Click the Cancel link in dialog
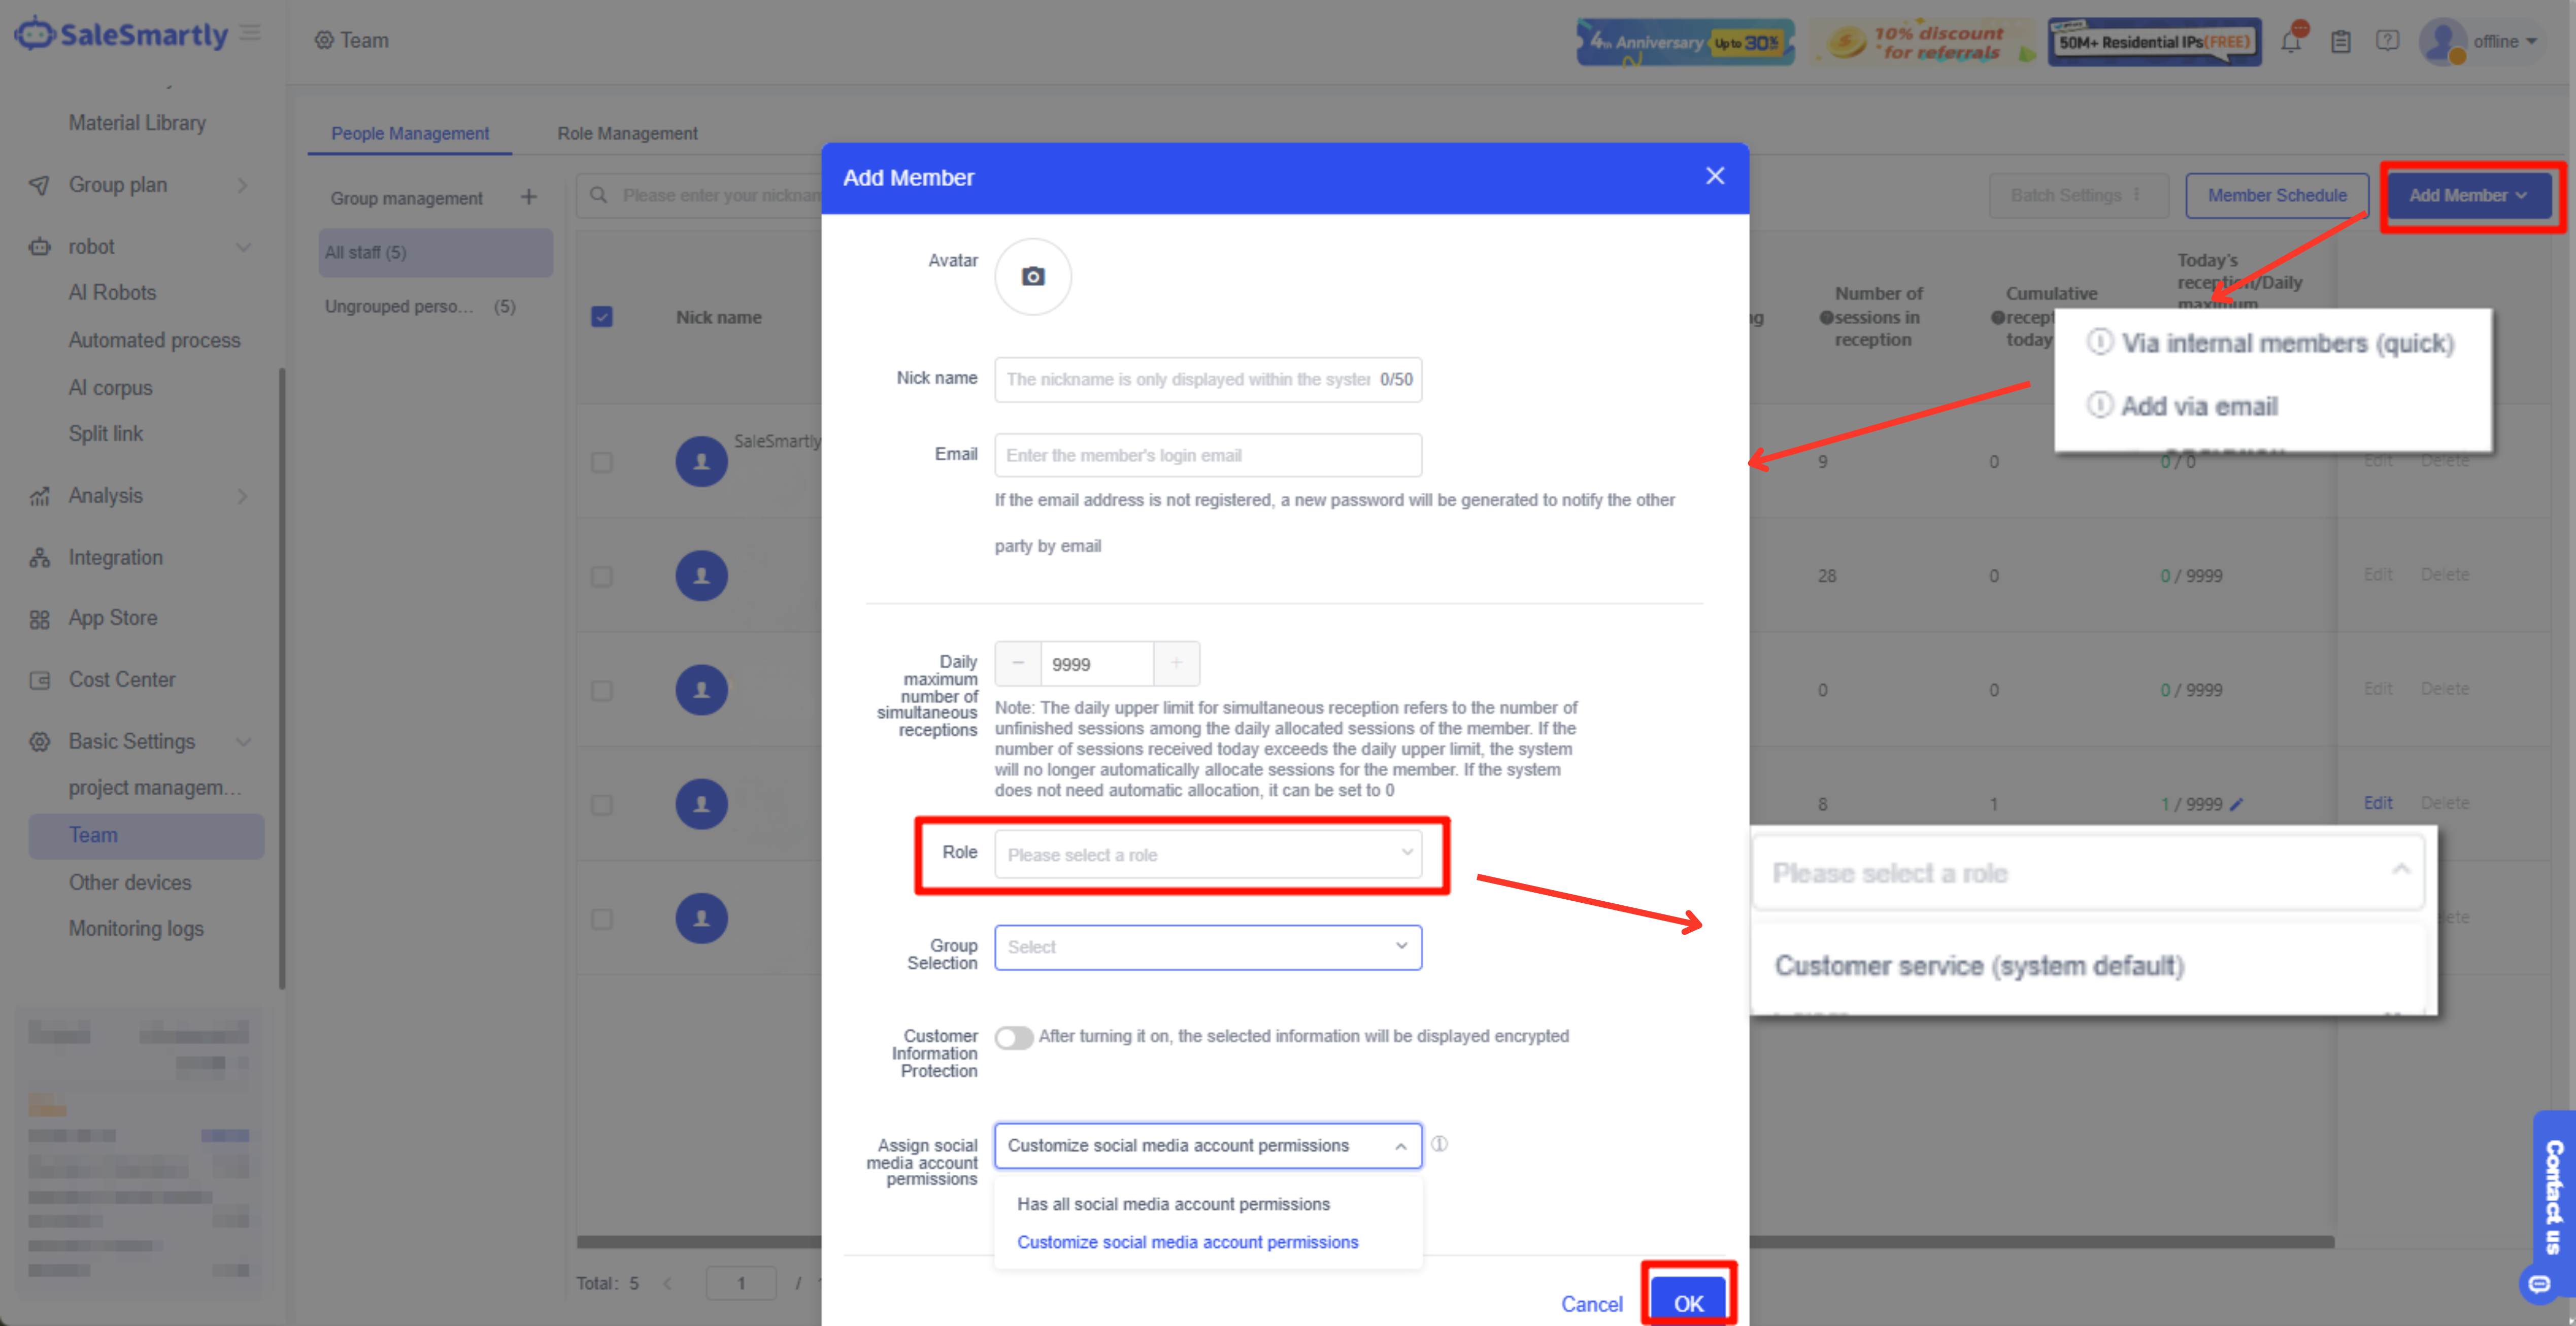This screenshot has height=1326, width=2576. coord(1591,1303)
